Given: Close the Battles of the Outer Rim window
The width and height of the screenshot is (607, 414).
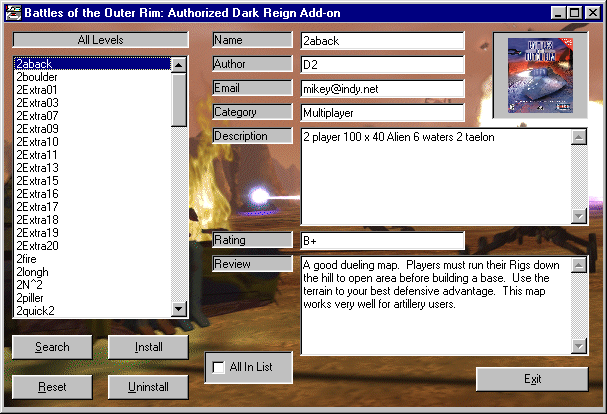Looking at the screenshot, I should pyautogui.click(x=593, y=13).
